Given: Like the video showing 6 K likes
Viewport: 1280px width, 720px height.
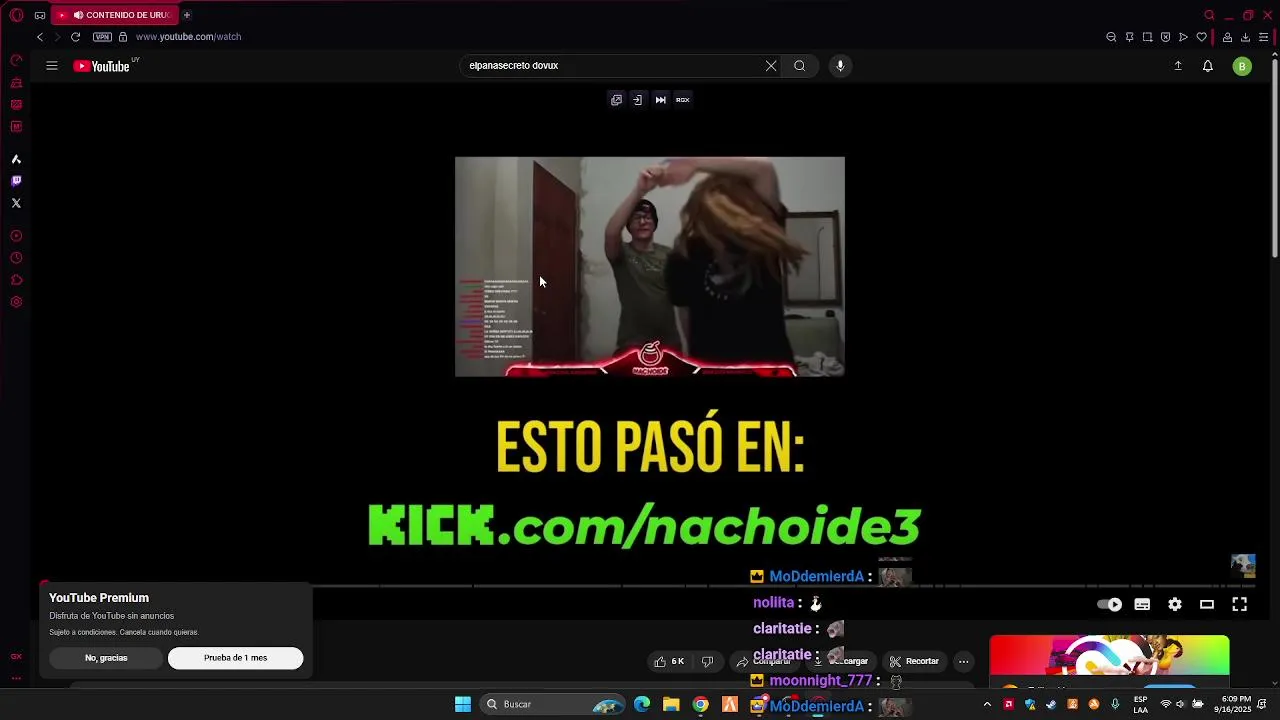Looking at the screenshot, I should [670, 661].
